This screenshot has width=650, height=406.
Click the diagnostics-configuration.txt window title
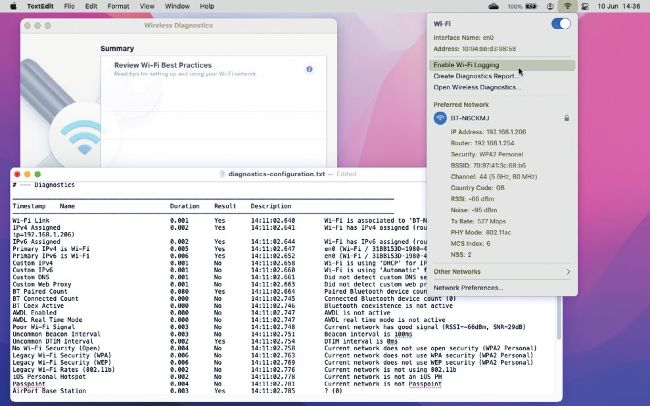pos(276,174)
